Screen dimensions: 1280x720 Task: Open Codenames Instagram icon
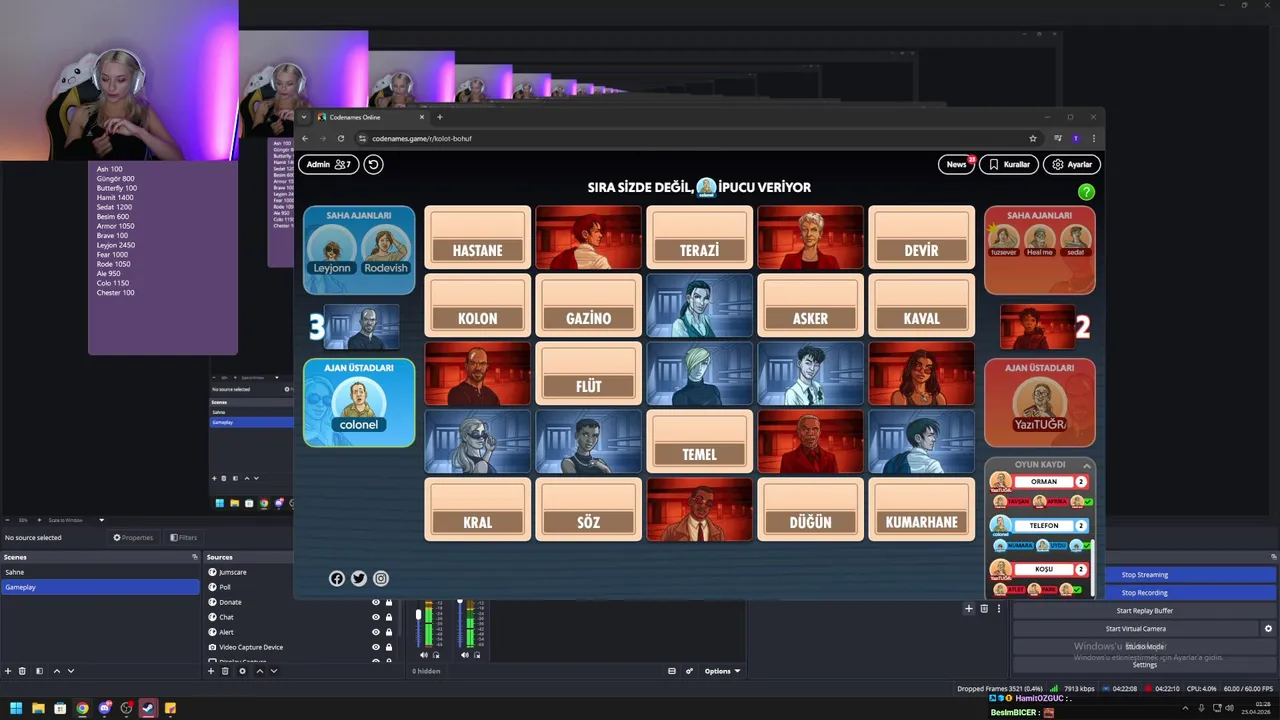pyautogui.click(x=381, y=578)
